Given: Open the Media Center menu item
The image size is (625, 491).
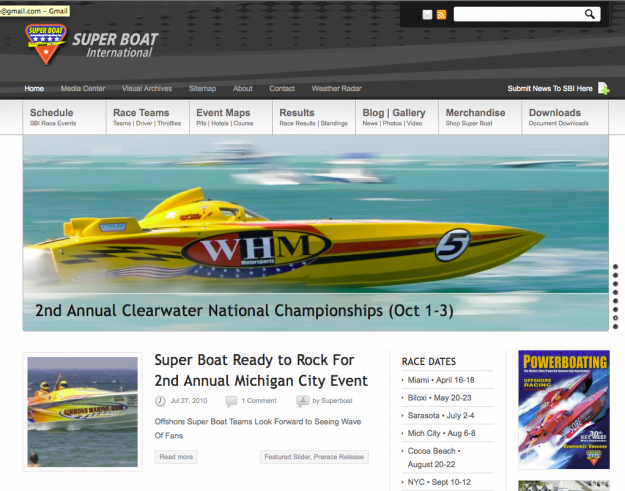Looking at the screenshot, I should pos(83,88).
